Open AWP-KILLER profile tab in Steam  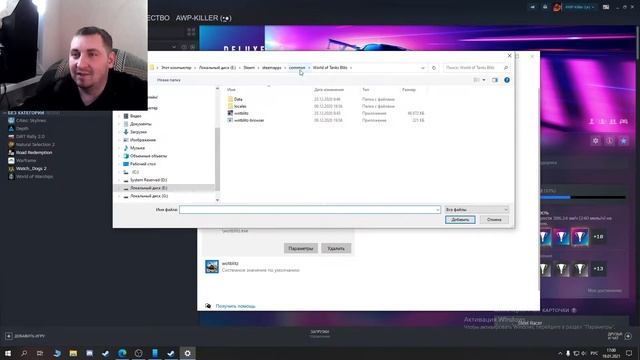(x=204, y=18)
